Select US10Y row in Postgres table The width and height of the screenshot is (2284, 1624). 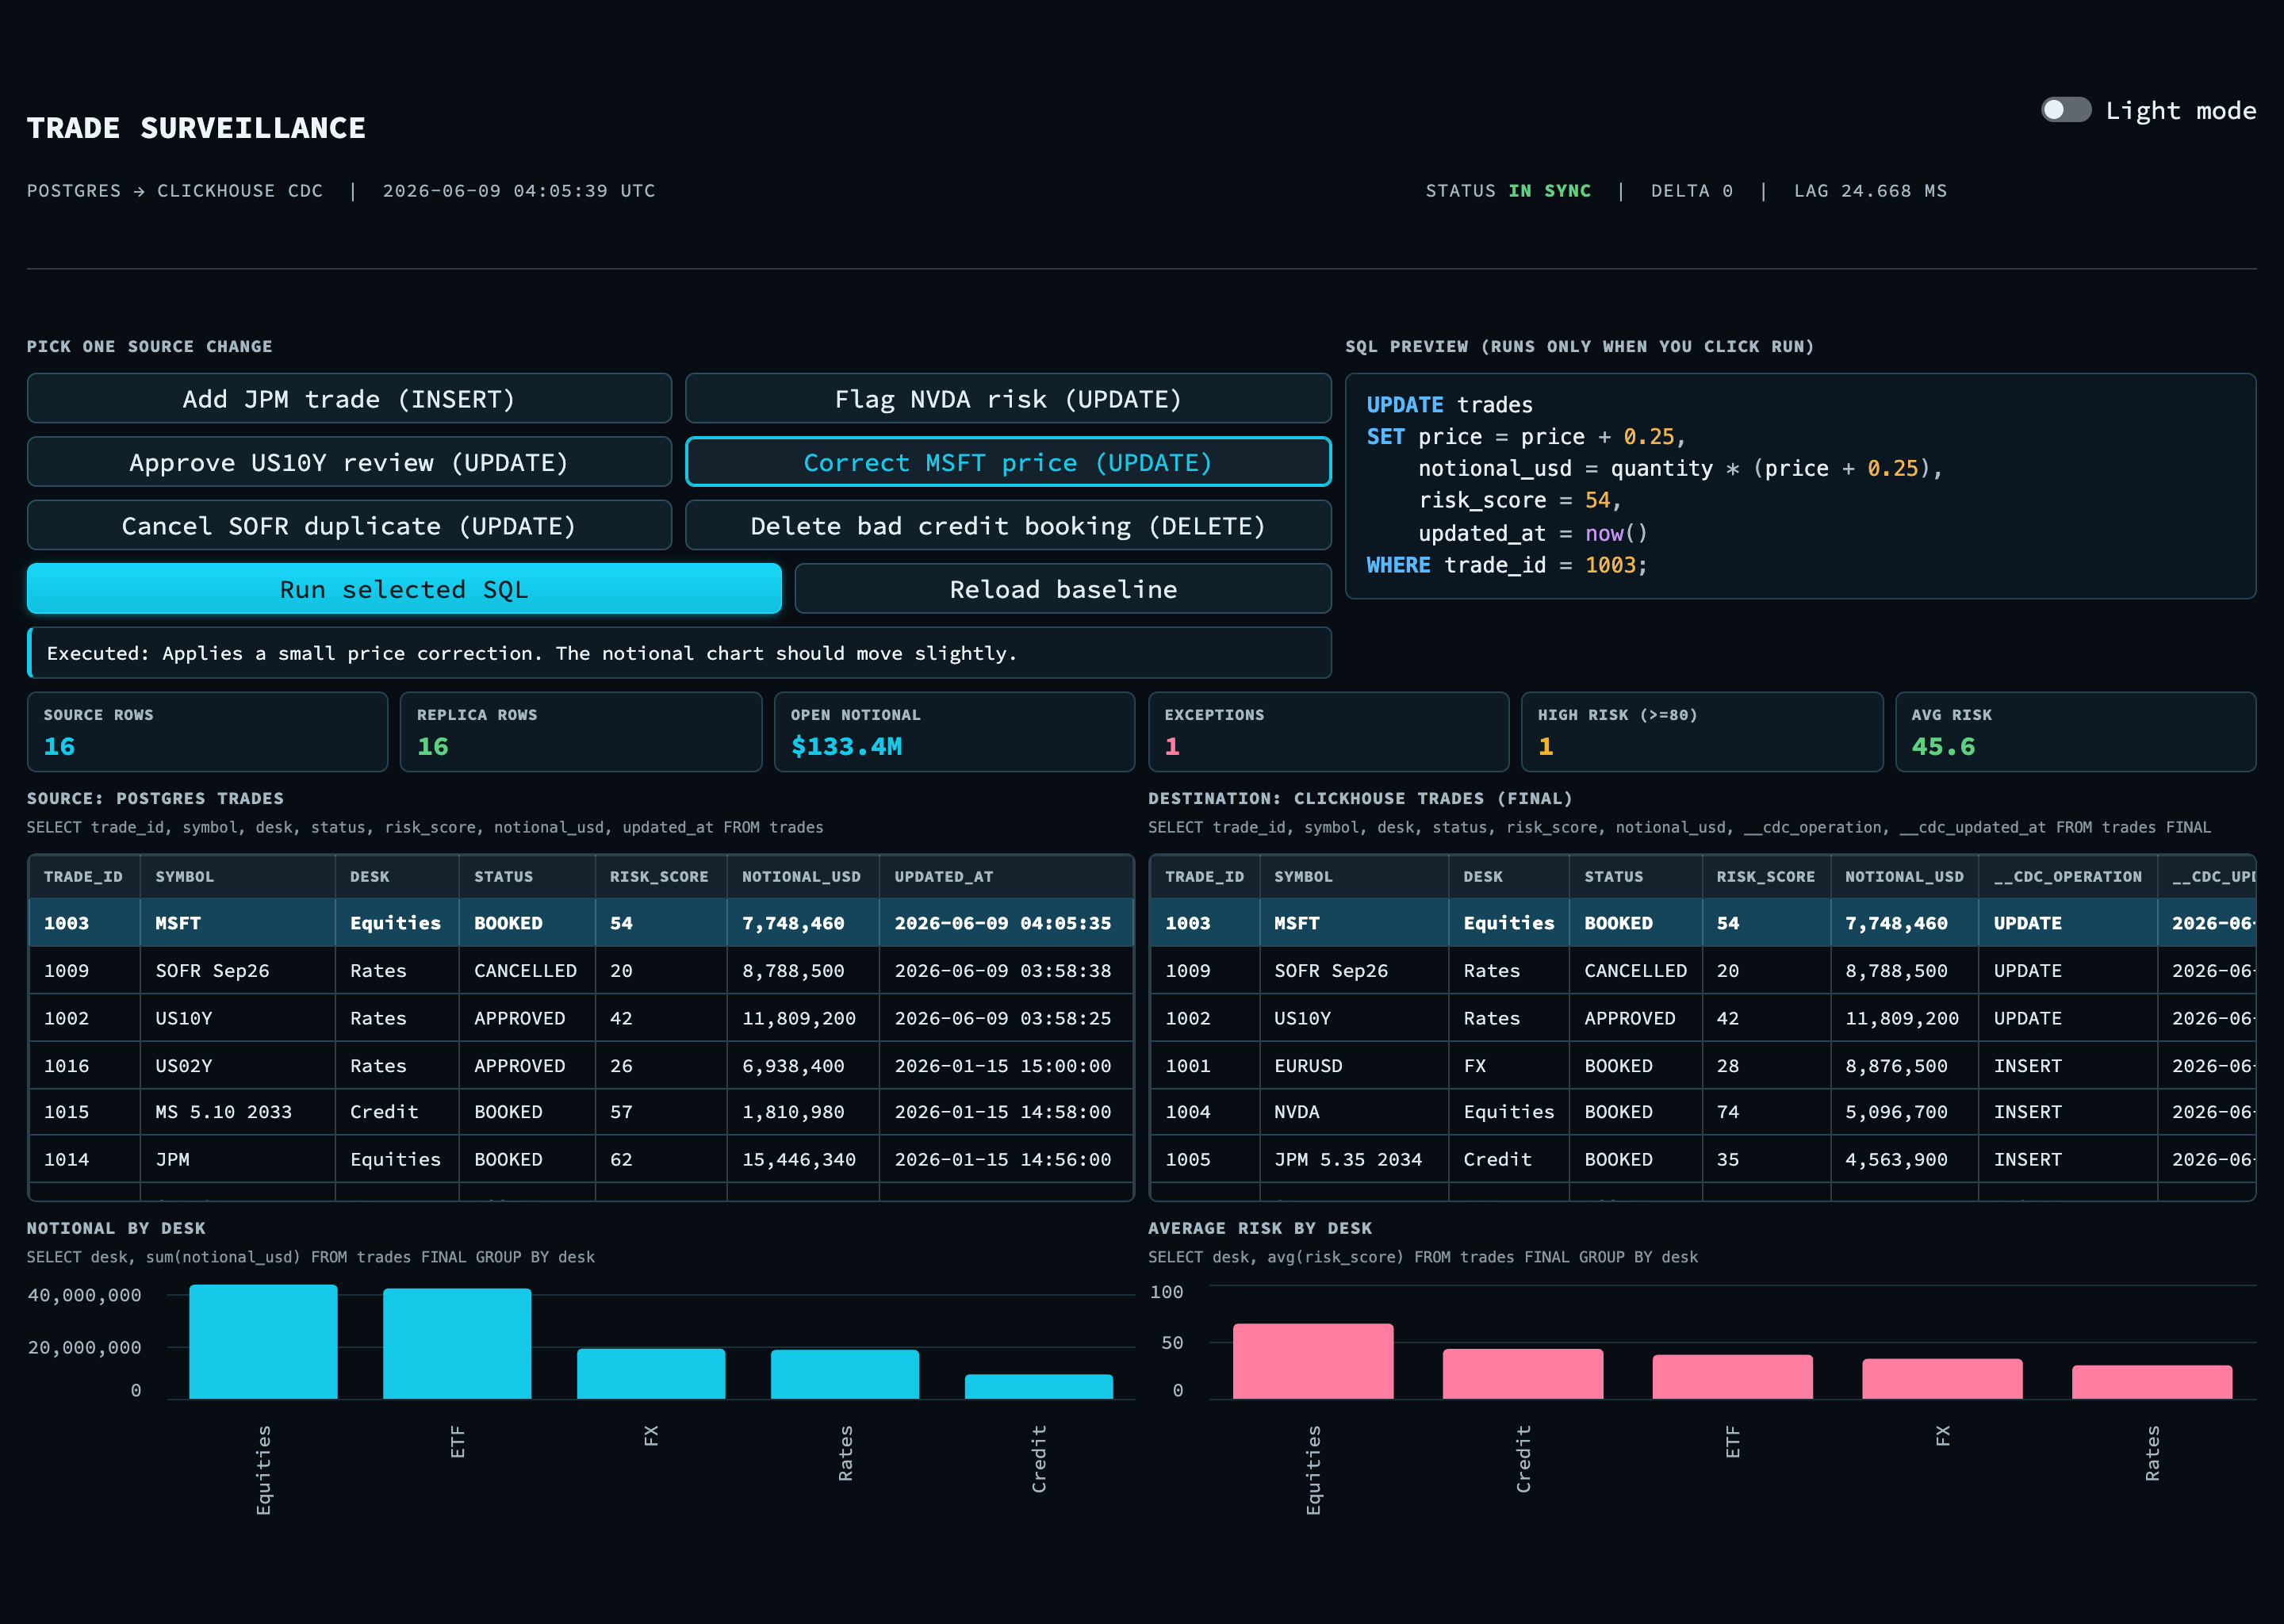581,1018
